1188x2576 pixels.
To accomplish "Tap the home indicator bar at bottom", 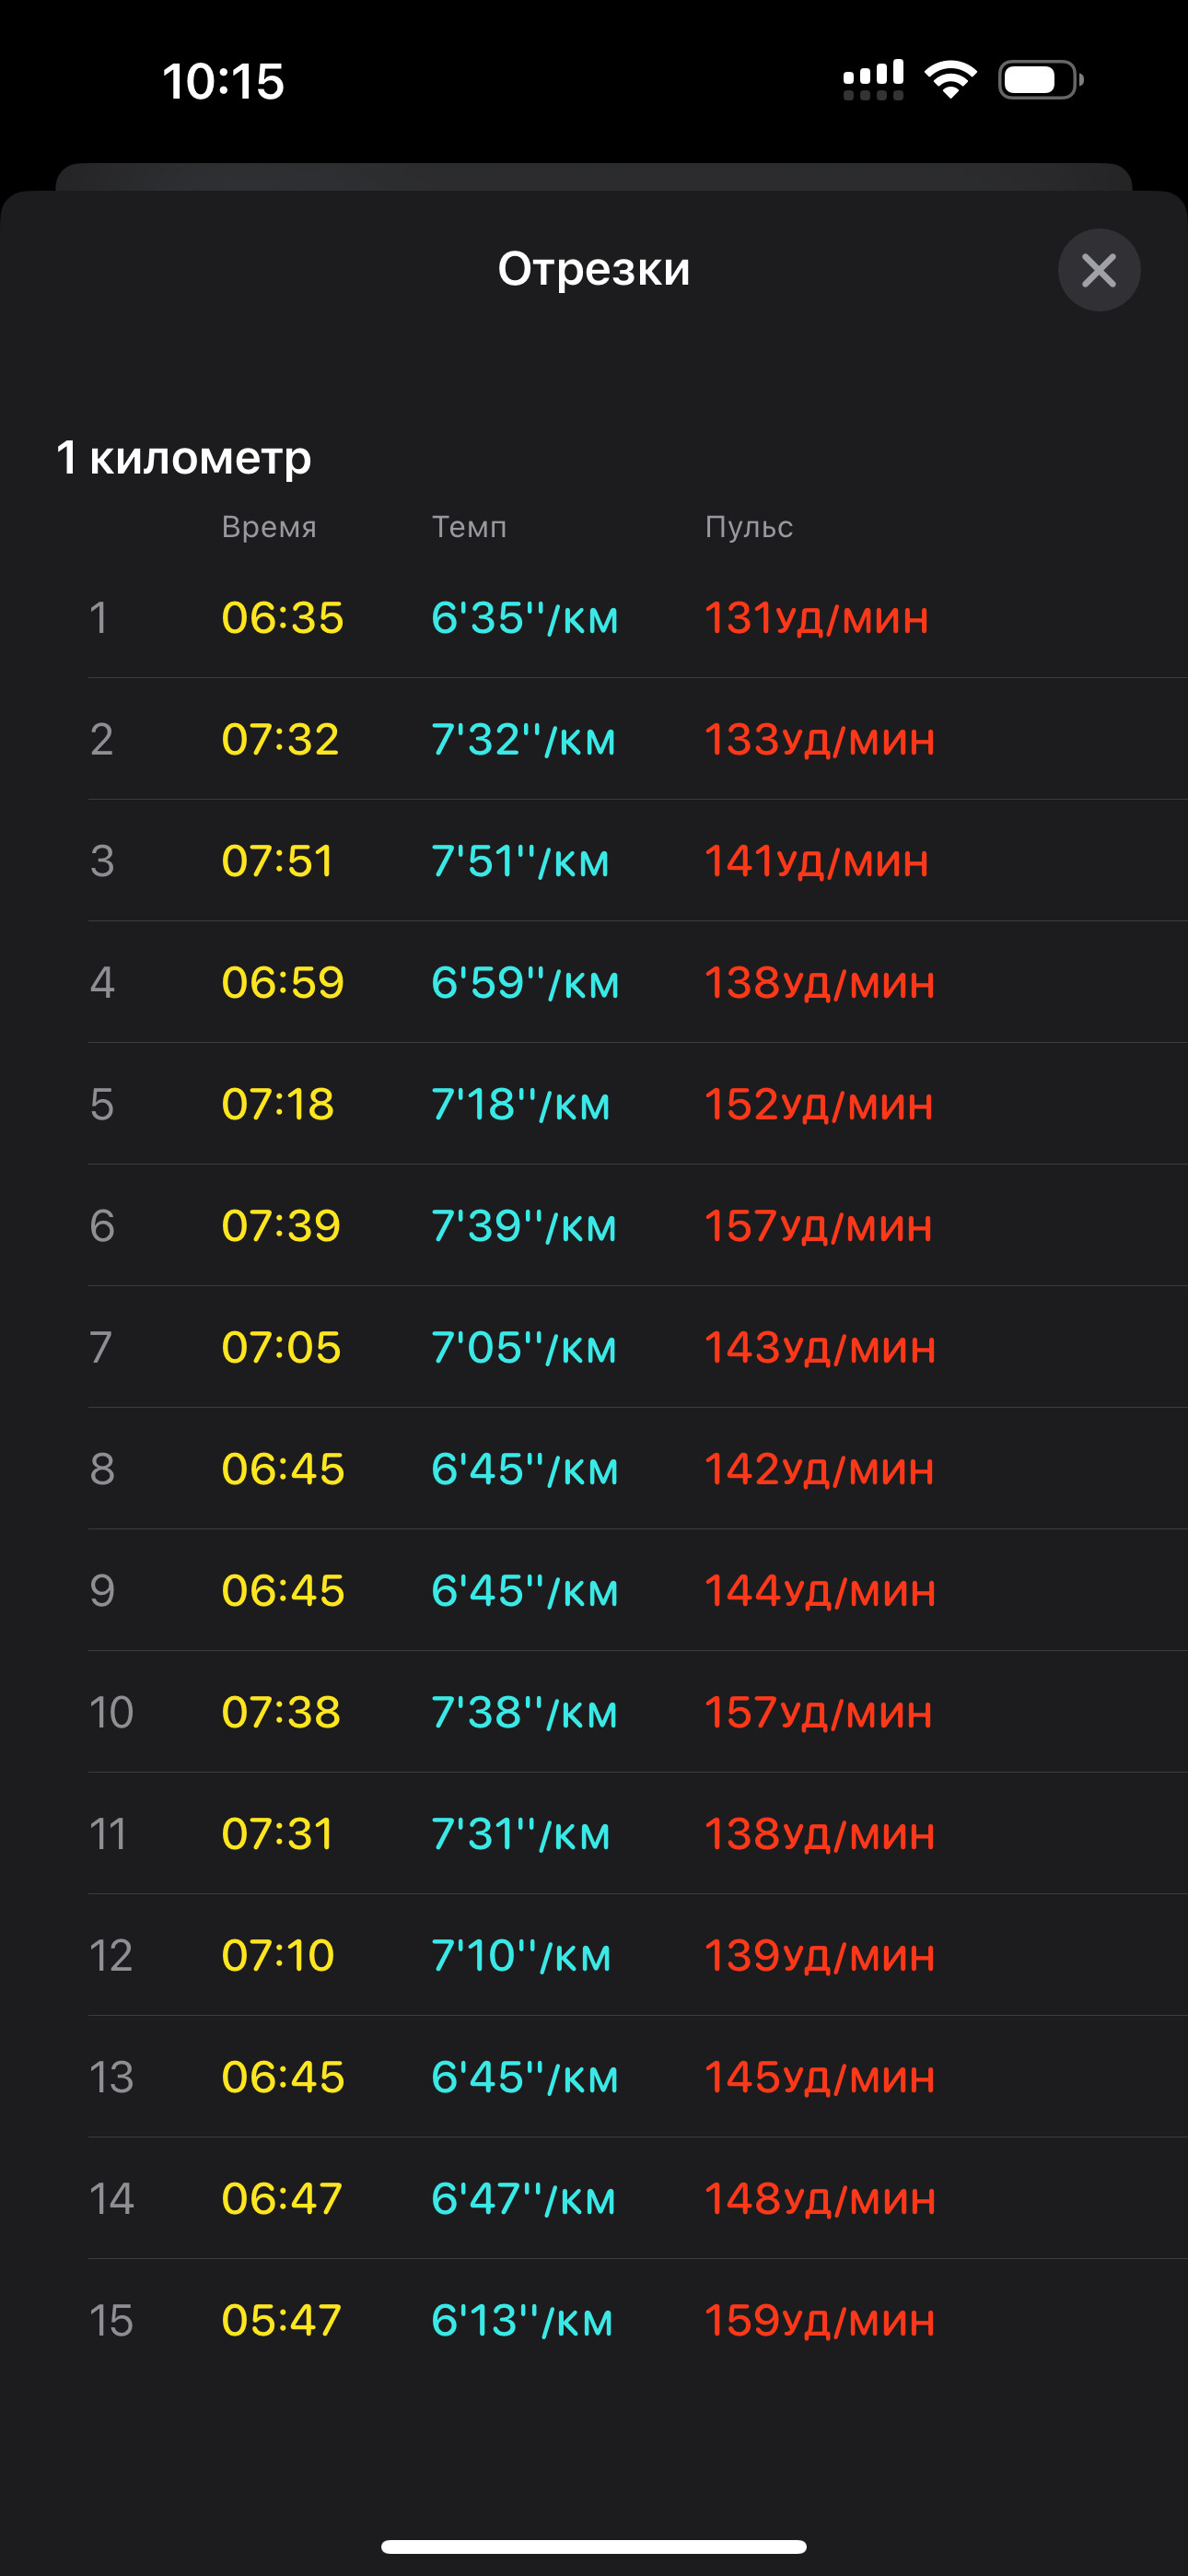I will click(x=594, y=2546).
